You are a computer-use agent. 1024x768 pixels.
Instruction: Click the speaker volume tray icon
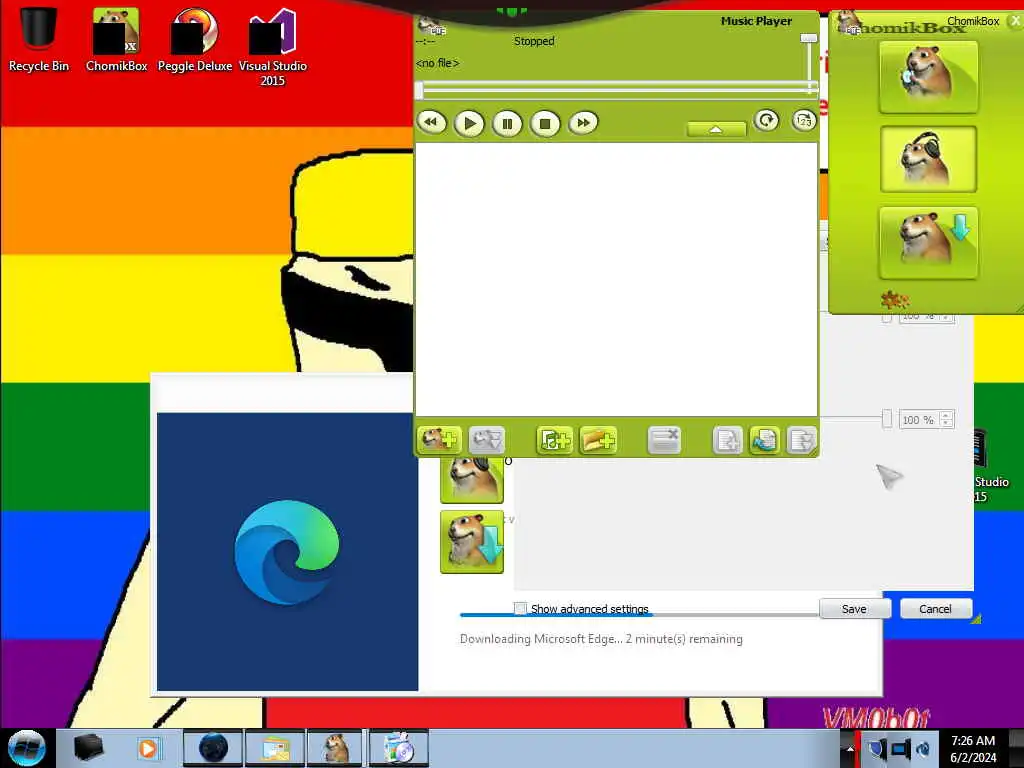[924, 748]
